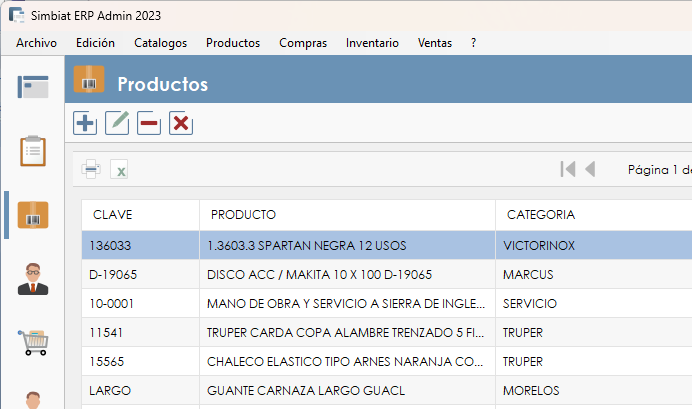This screenshot has height=409, width=692.
Task: Open the Ventas menu
Action: pos(434,43)
